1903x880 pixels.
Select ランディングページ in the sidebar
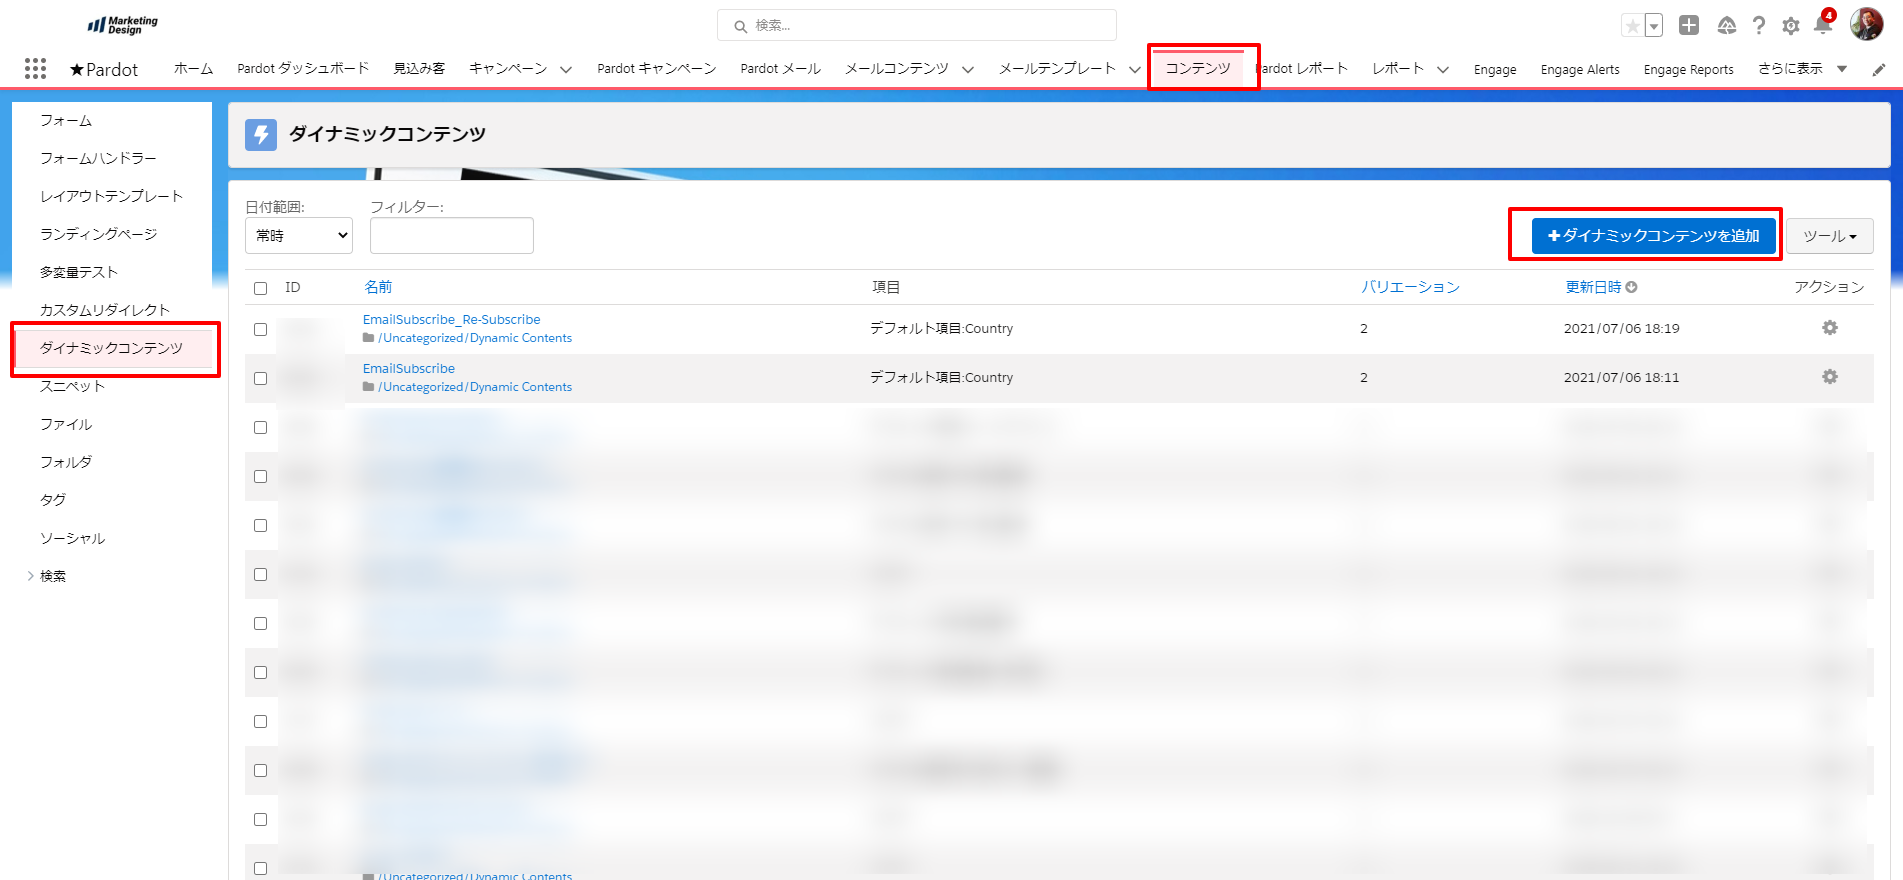(98, 234)
